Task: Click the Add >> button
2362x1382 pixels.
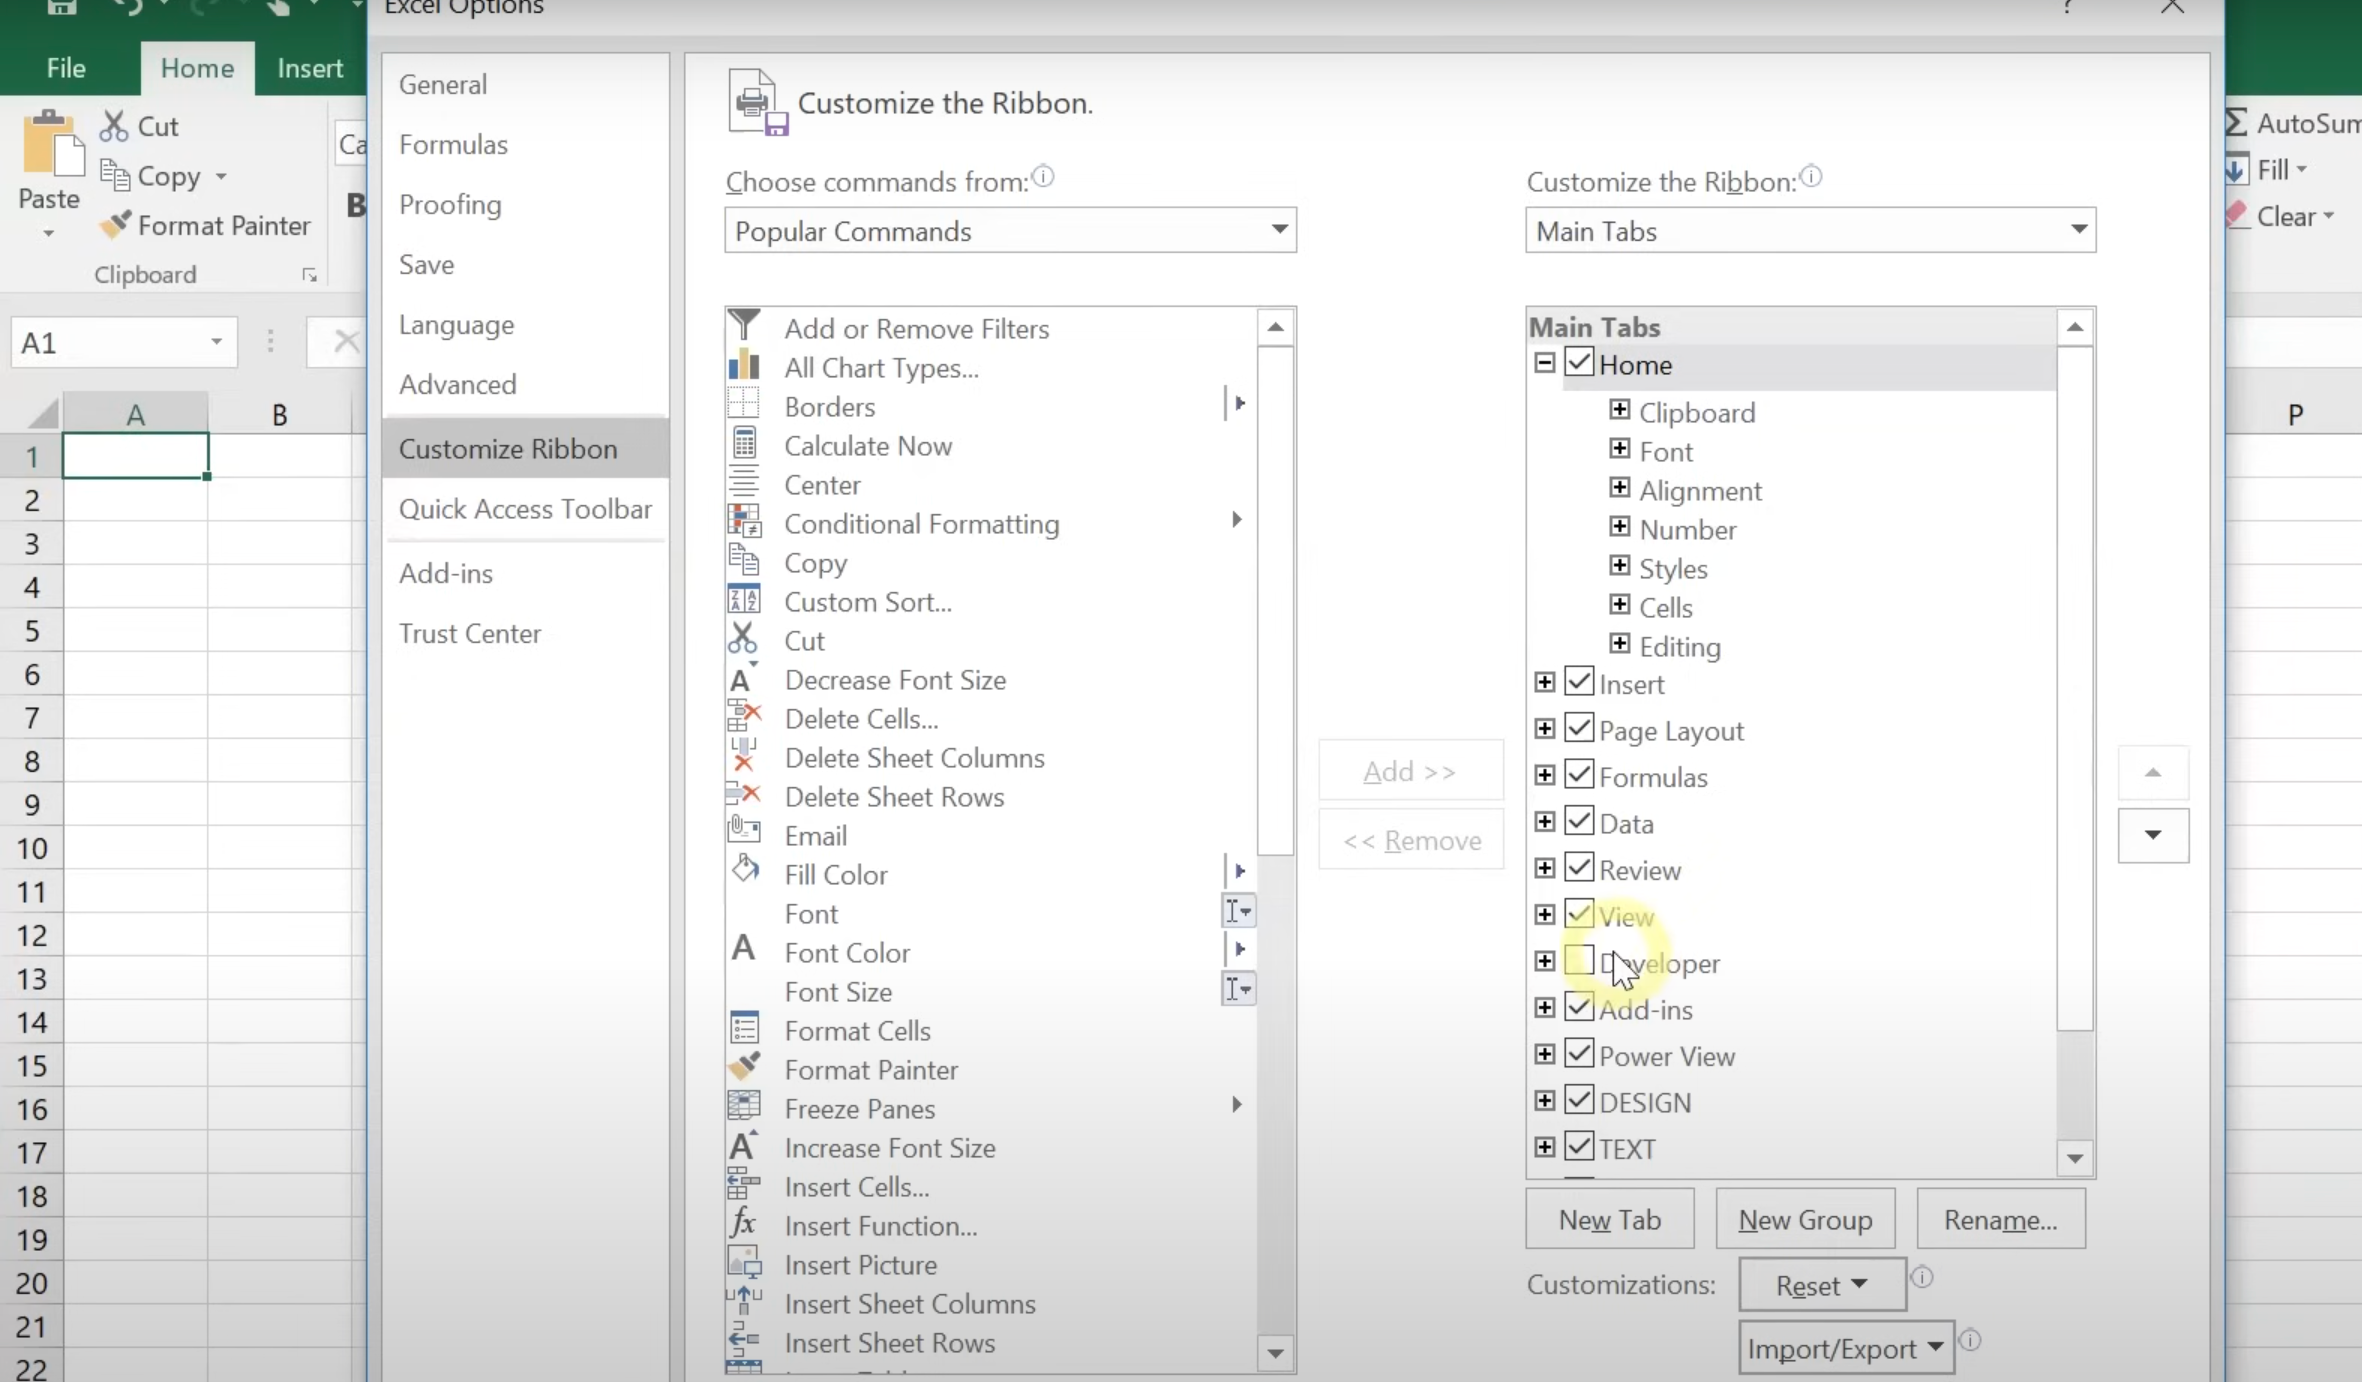Action: [1410, 771]
